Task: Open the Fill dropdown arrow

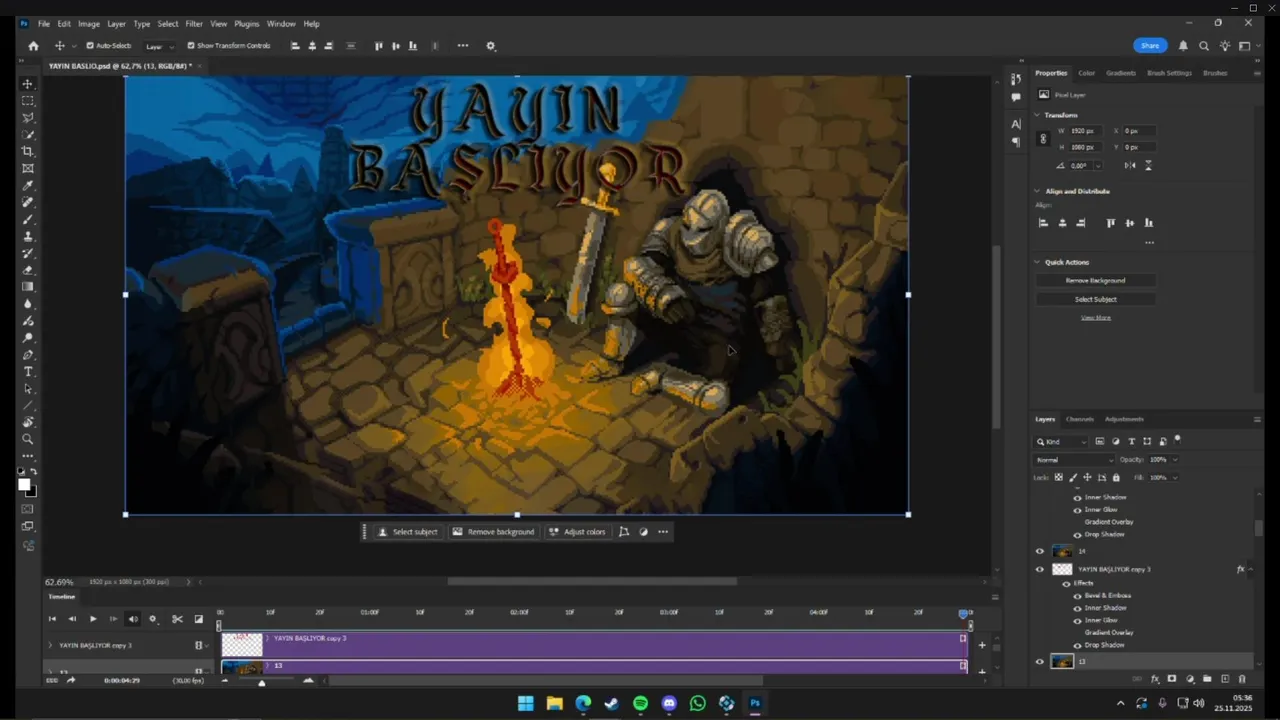Action: click(1174, 478)
